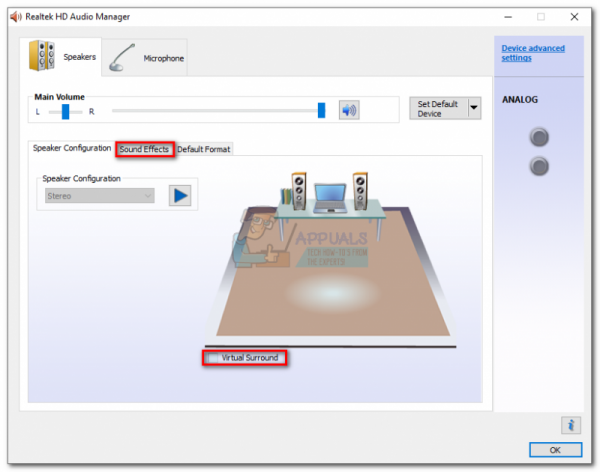Play the speaker configuration test sound
Image resolution: width=600 pixels, height=472 pixels.
click(180, 196)
